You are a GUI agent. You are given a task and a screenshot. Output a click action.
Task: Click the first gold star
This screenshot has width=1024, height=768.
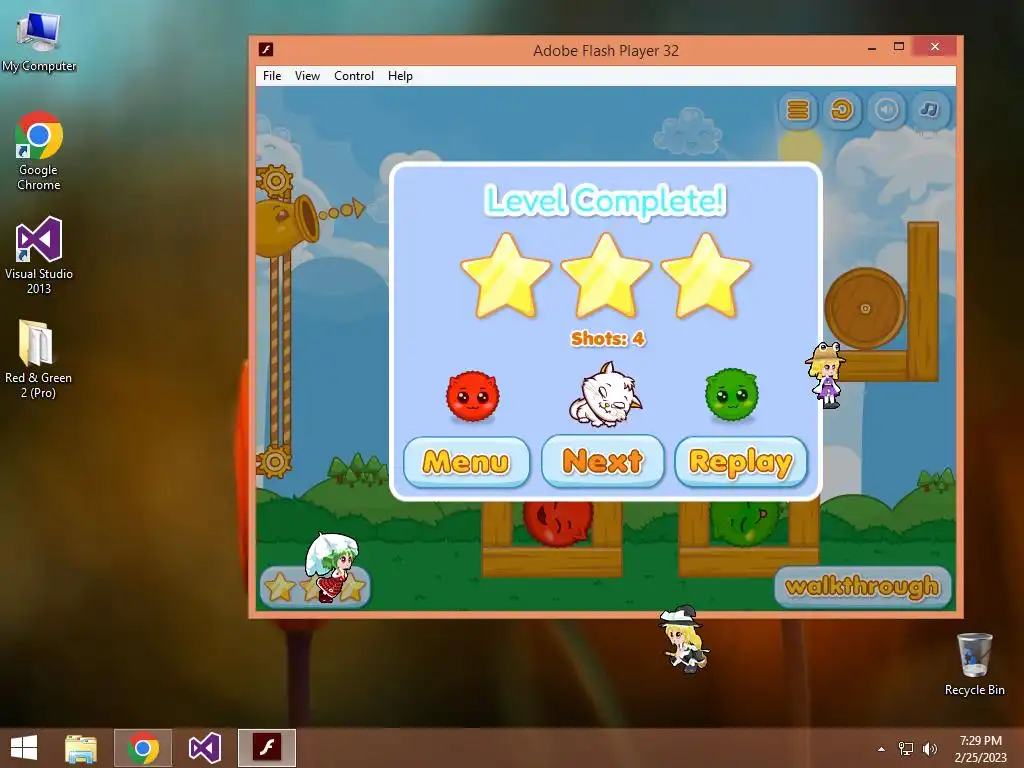click(x=505, y=276)
